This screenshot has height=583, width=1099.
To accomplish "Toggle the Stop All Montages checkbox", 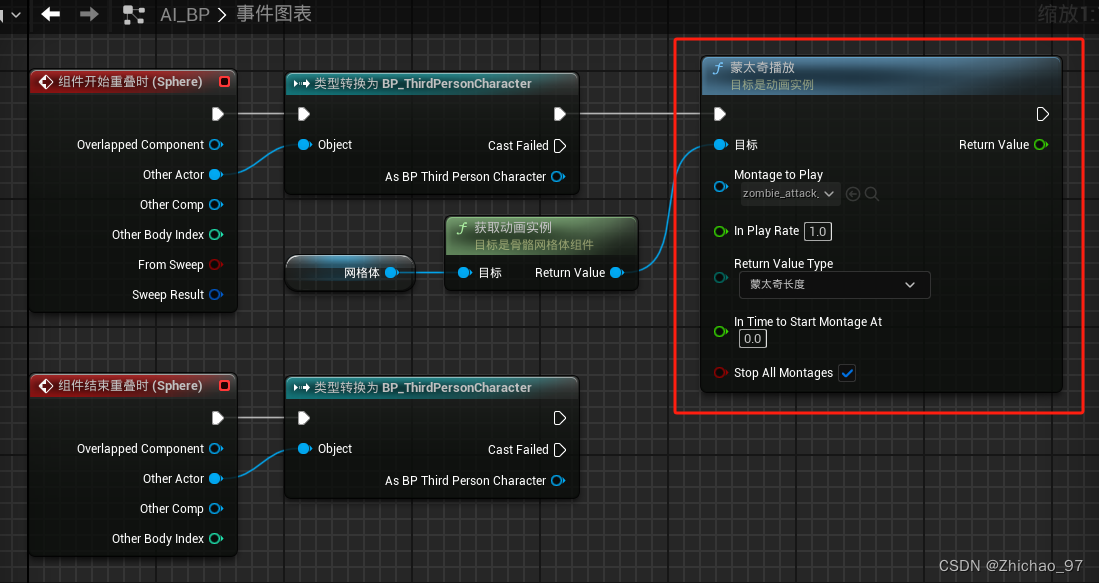I will tap(847, 373).
